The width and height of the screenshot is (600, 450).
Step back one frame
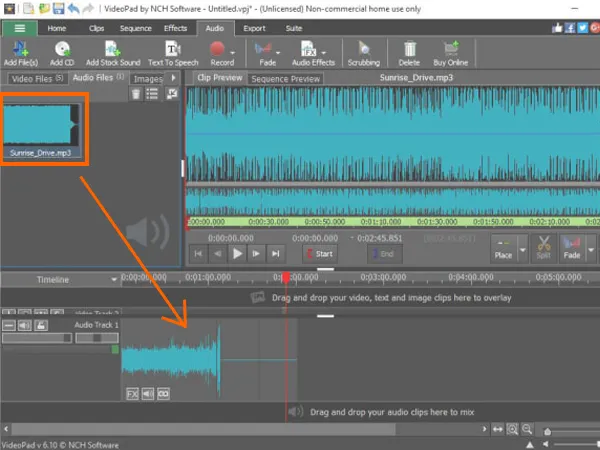point(218,253)
